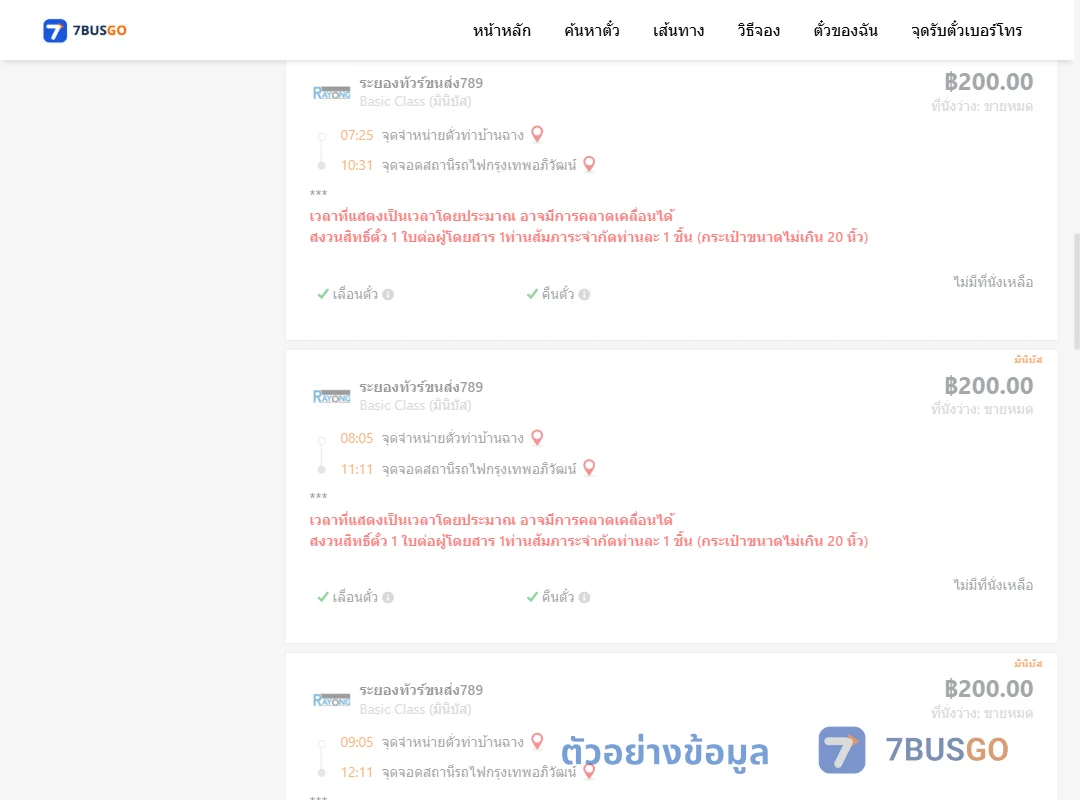Click จุดจอดสถานีรถไฟกรุงเทพอภิวัฒน์ in 11:11 row
The width and height of the screenshot is (1080, 800).
pos(479,469)
